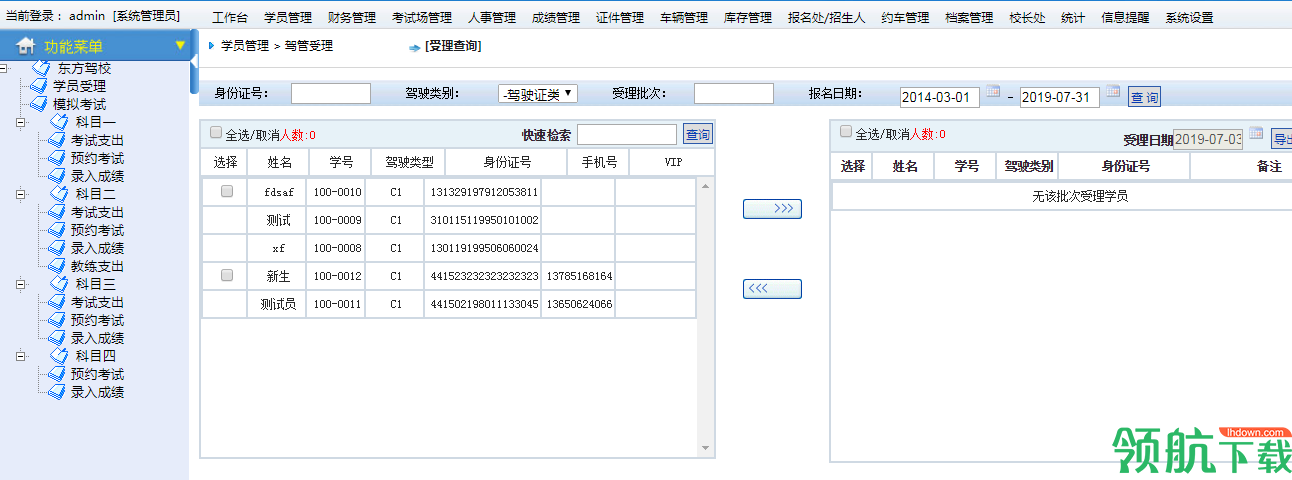Image resolution: width=1292 pixels, height=480 pixels.
Task: Check the box for student fdsaf
Action: 227,191
